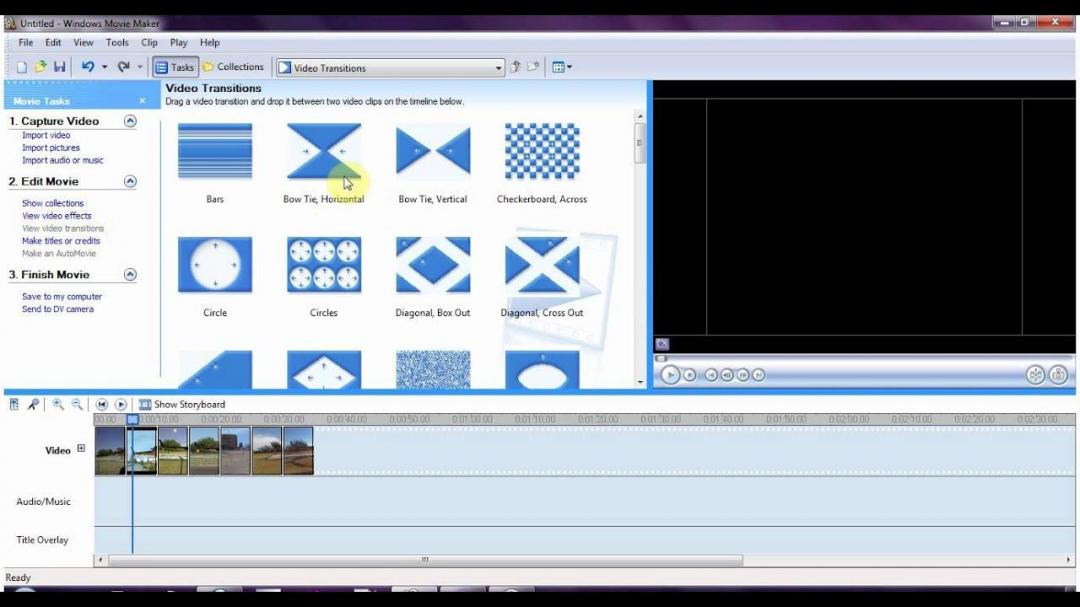Save the project using the Save icon
Screen dimensions: 1080x607
pyautogui.click(x=60, y=66)
